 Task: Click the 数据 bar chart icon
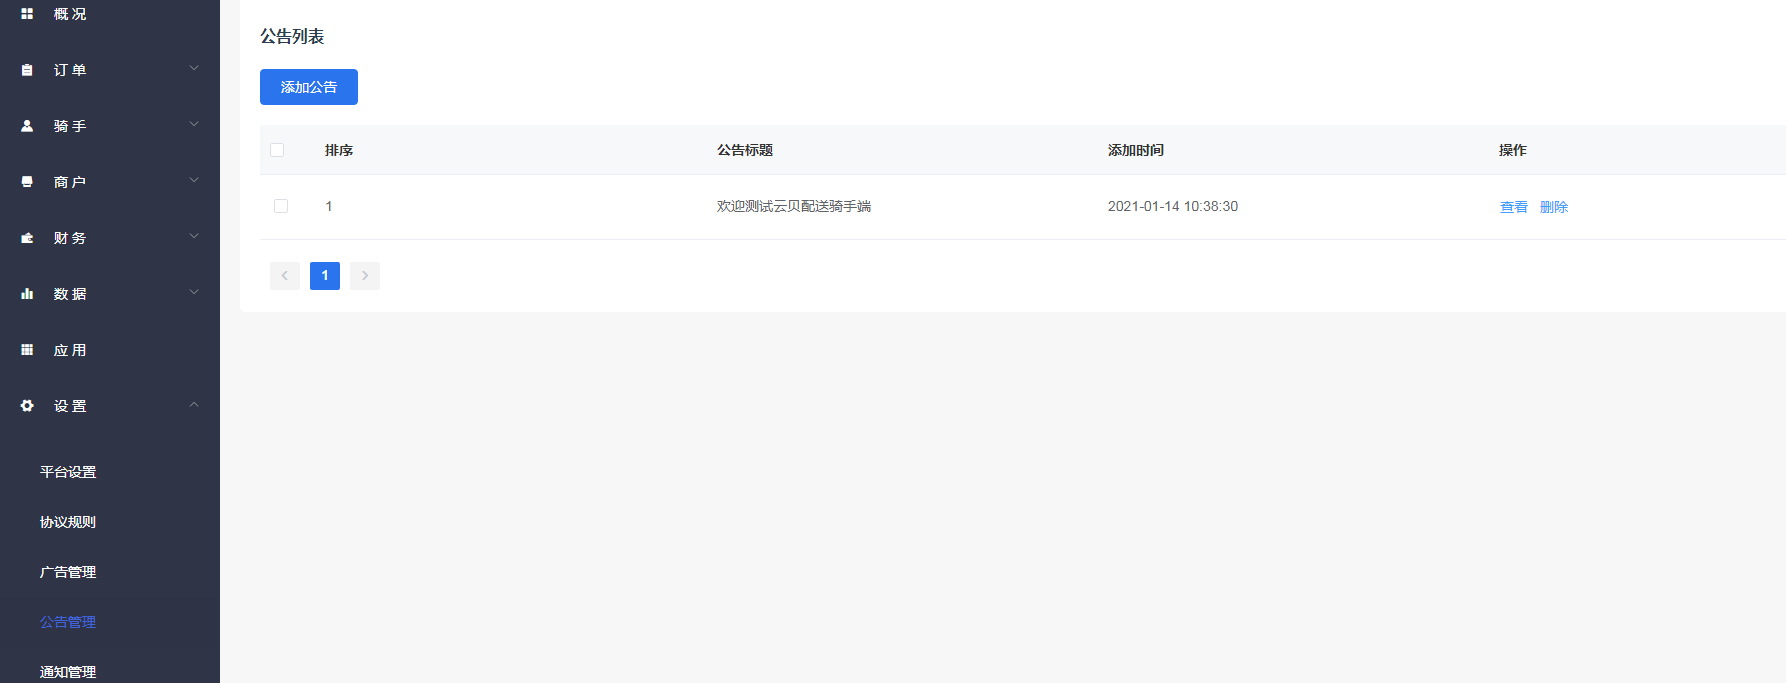coord(27,294)
